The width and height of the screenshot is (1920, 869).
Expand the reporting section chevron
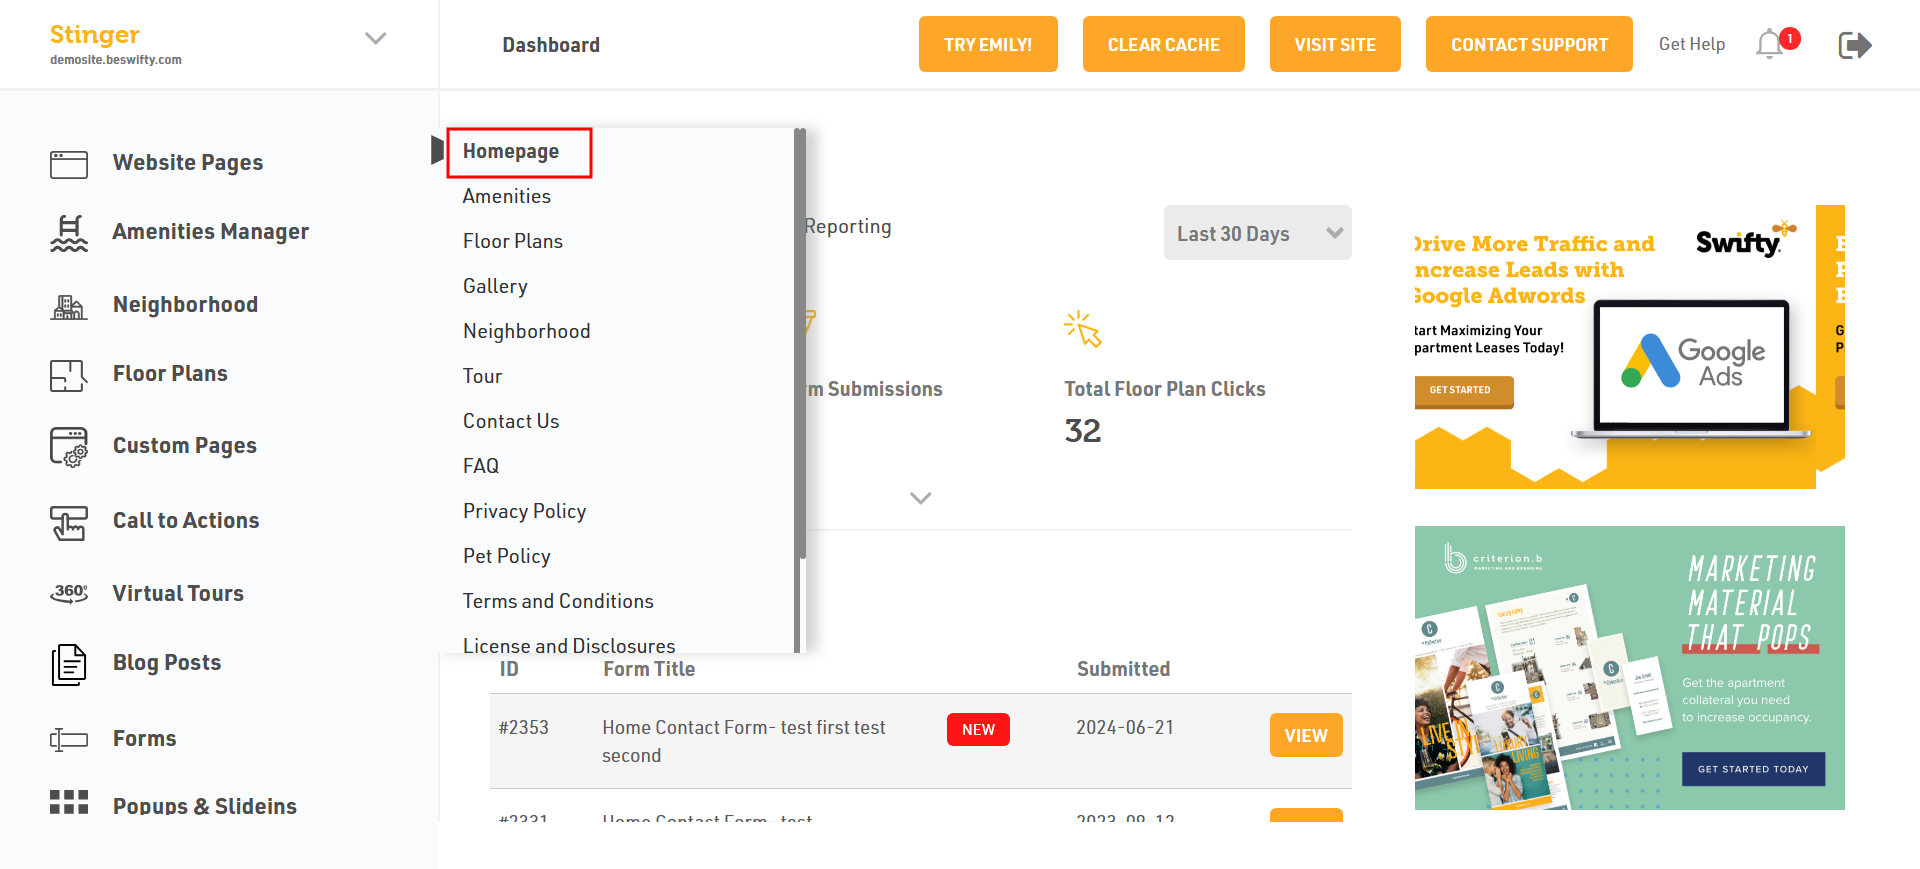point(920,498)
